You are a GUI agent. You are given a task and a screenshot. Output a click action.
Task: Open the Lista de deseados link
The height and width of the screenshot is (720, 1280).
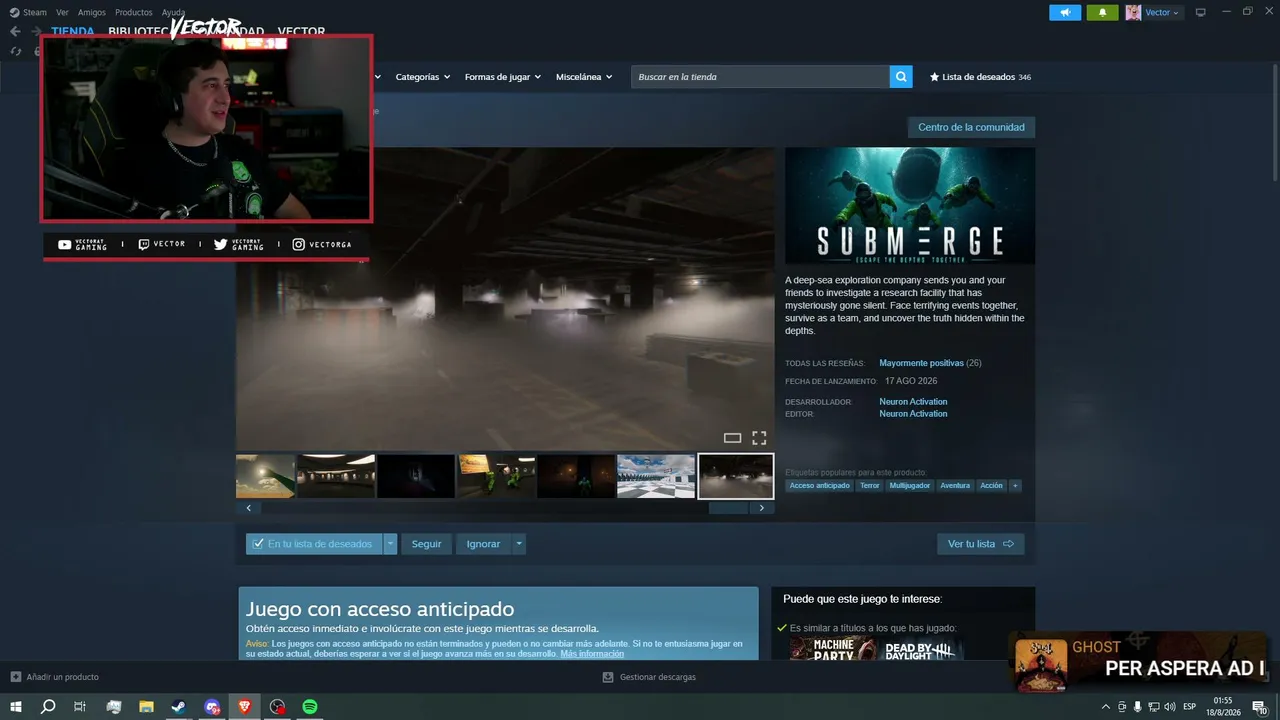click(978, 77)
